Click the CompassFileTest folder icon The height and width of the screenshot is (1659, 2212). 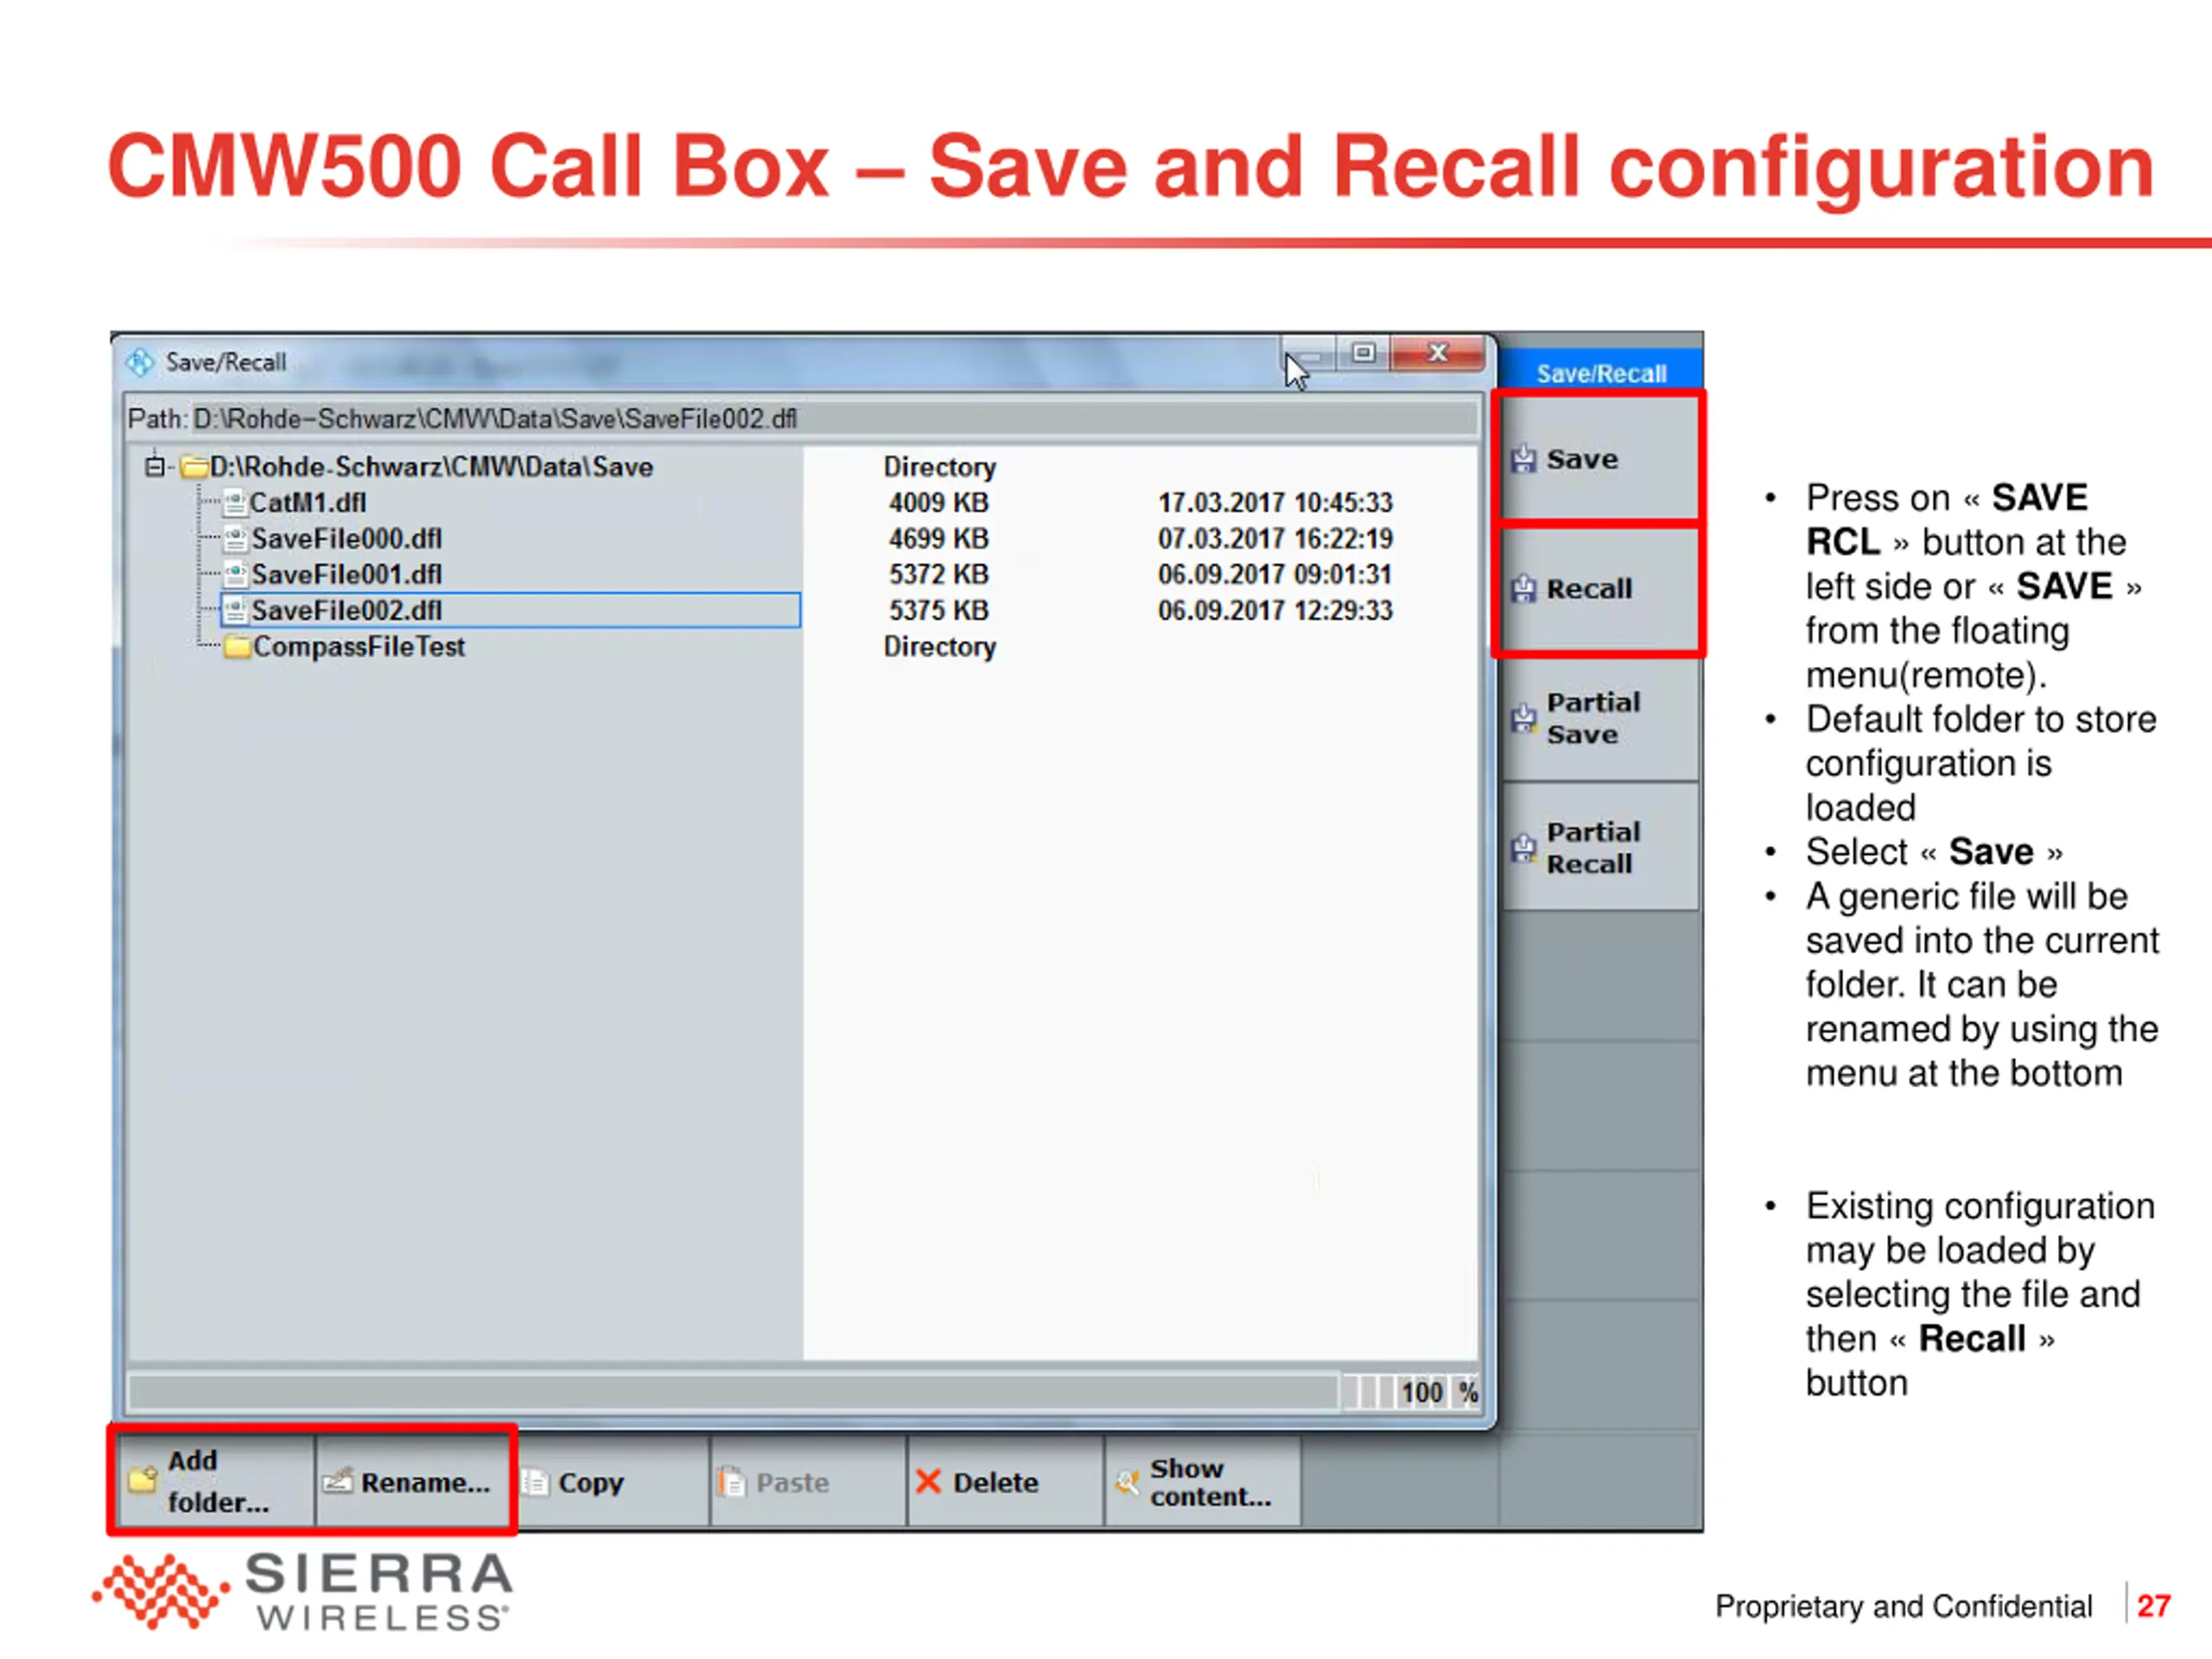click(x=237, y=647)
